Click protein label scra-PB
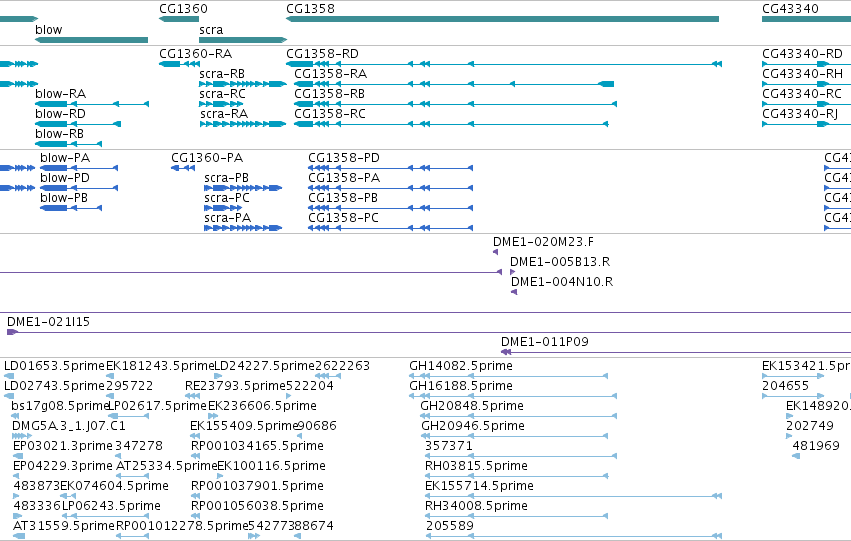The image size is (851, 541). pos(226,178)
